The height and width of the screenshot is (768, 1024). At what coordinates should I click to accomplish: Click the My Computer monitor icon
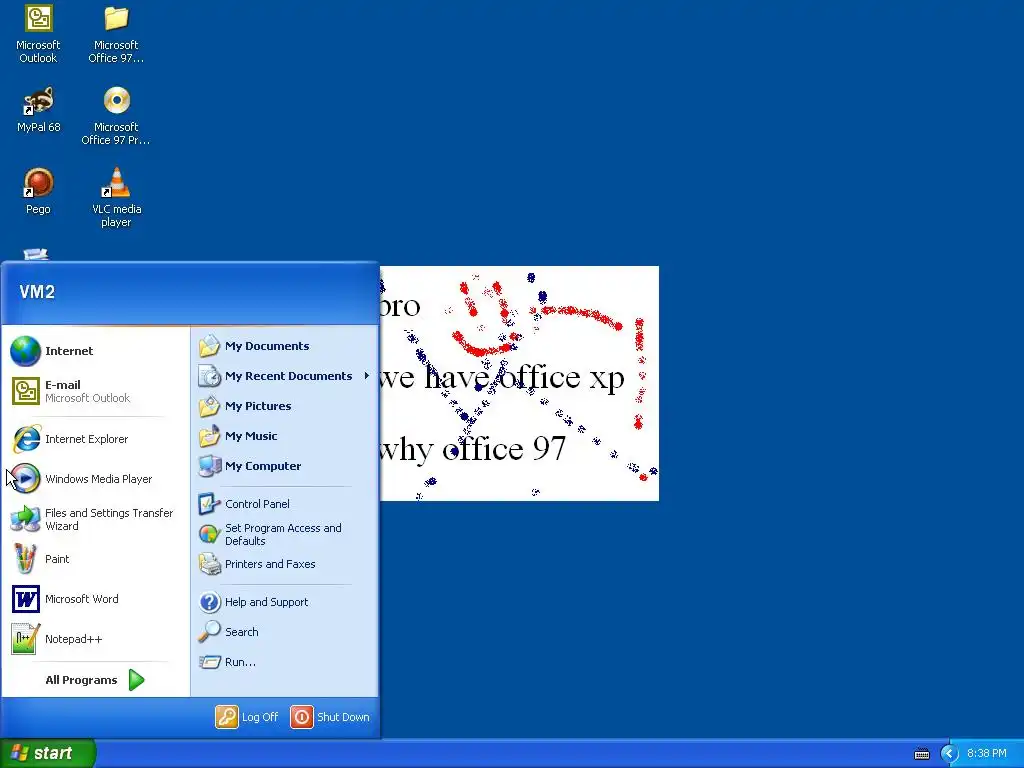pos(210,466)
